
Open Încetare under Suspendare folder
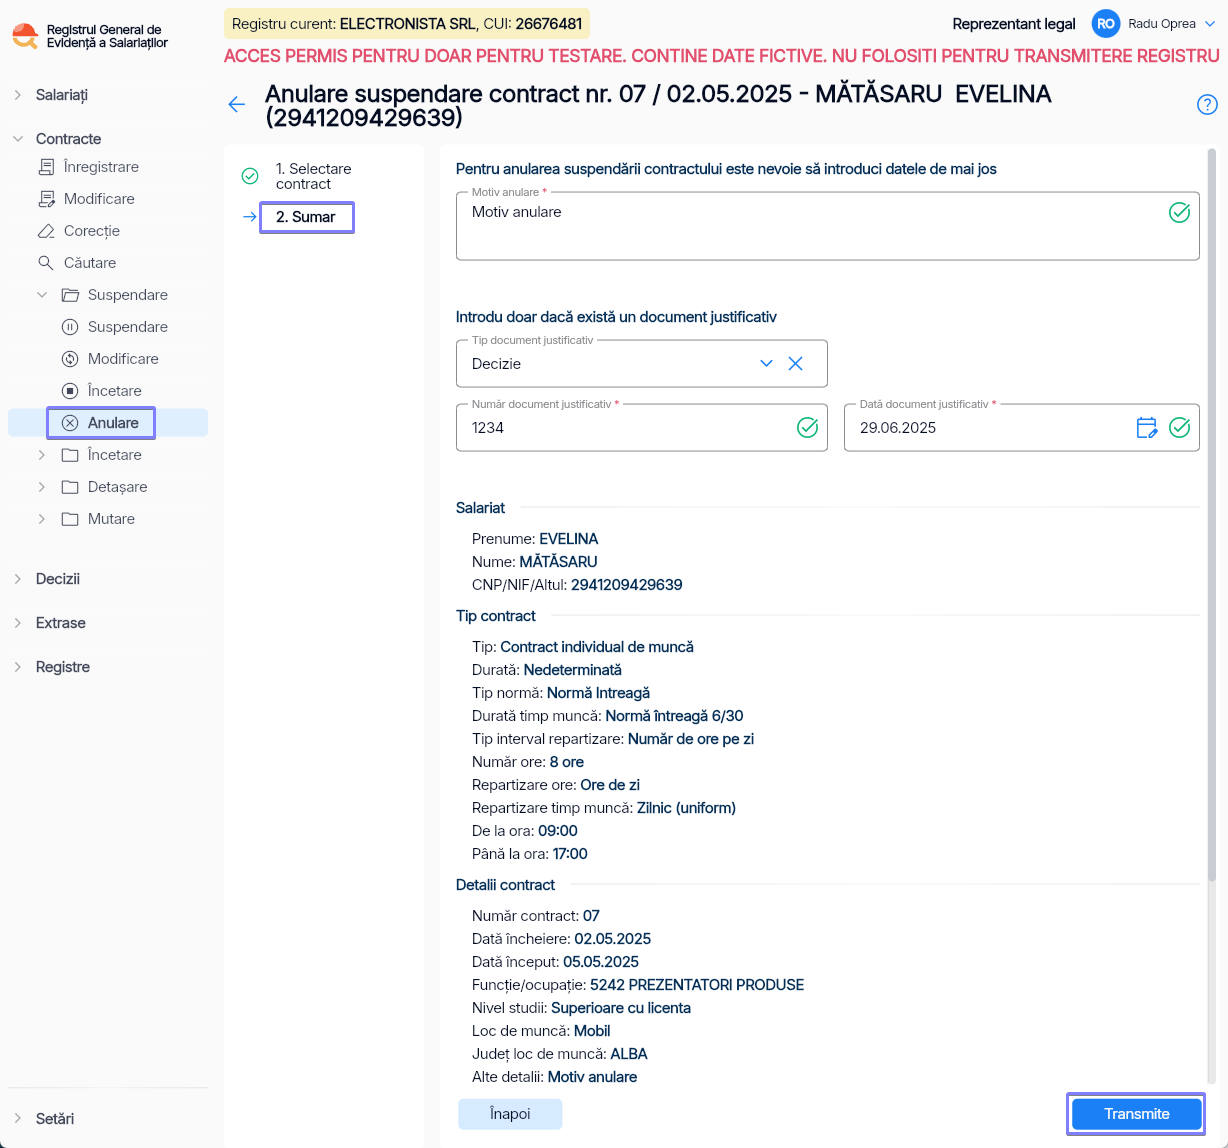click(x=114, y=391)
